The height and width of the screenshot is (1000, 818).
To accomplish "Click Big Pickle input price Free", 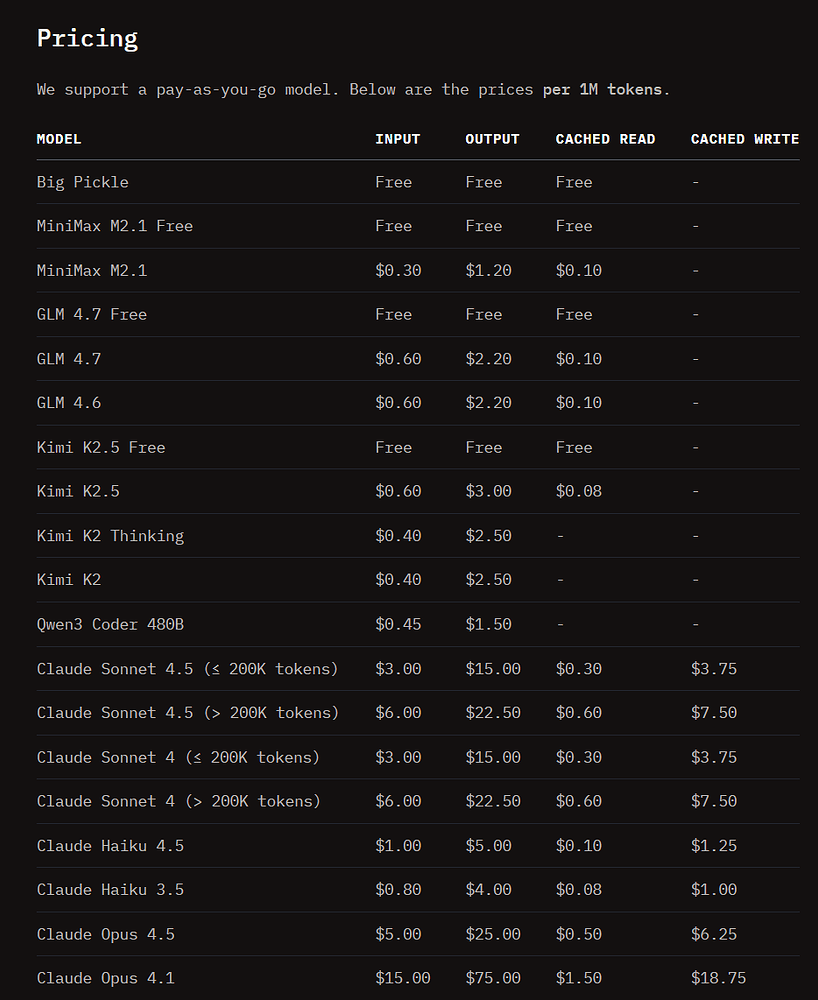I will point(393,182).
